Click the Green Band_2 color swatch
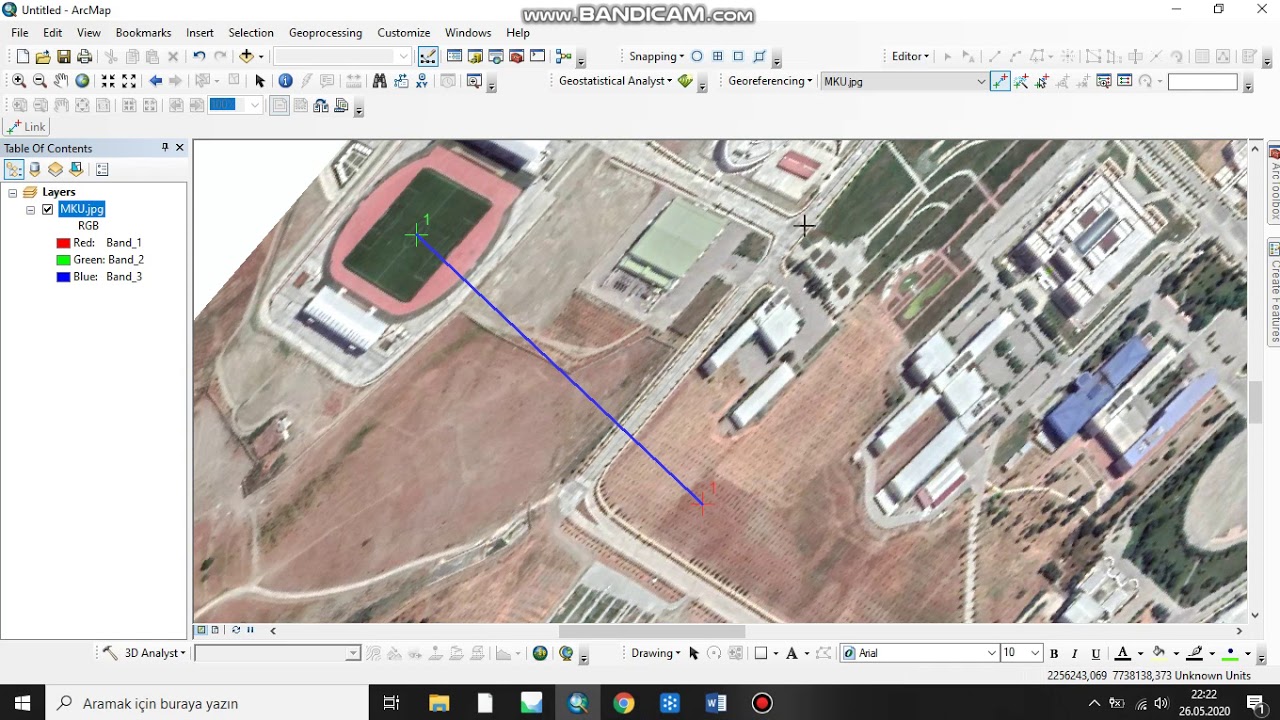Image resolution: width=1280 pixels, height=720 pixels. click(x=63, y=260)
